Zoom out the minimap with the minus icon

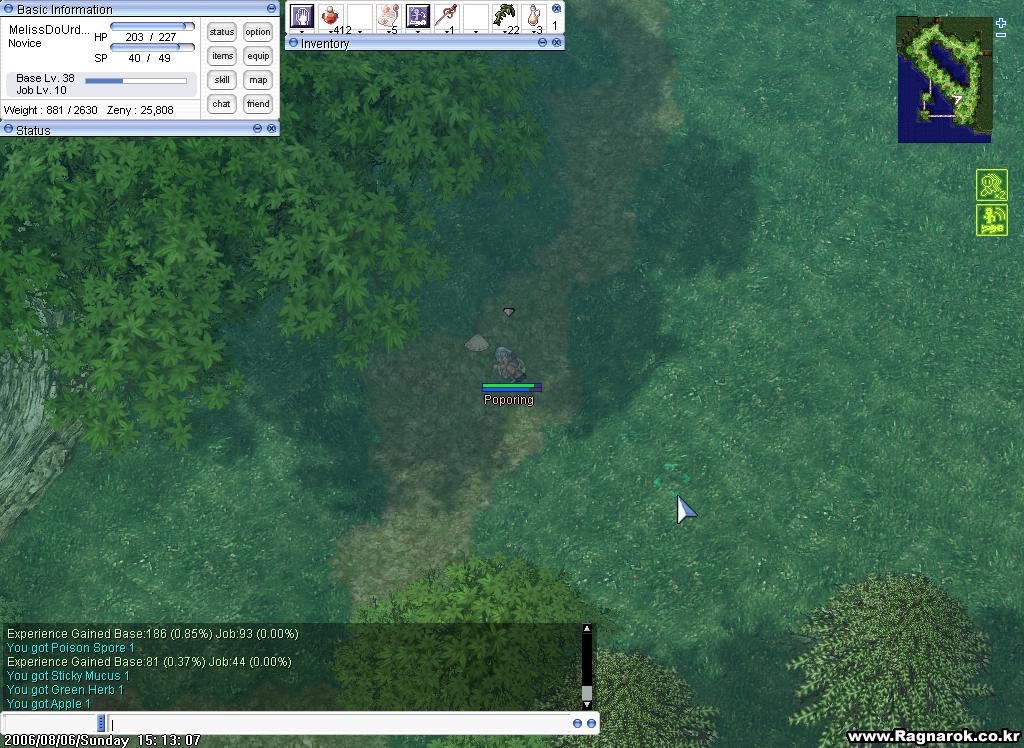pyautogui.click(x=1001, y=35)
